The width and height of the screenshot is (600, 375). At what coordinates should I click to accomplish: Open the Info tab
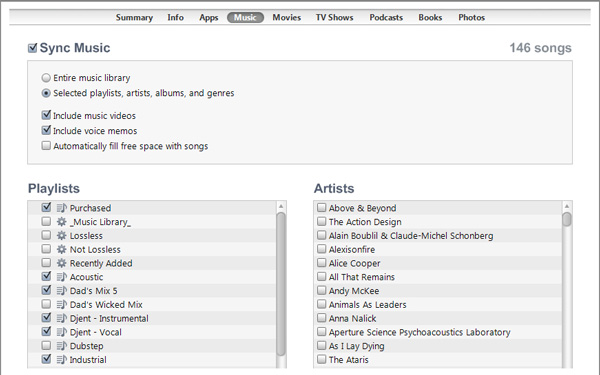click(x=176, y=18)
